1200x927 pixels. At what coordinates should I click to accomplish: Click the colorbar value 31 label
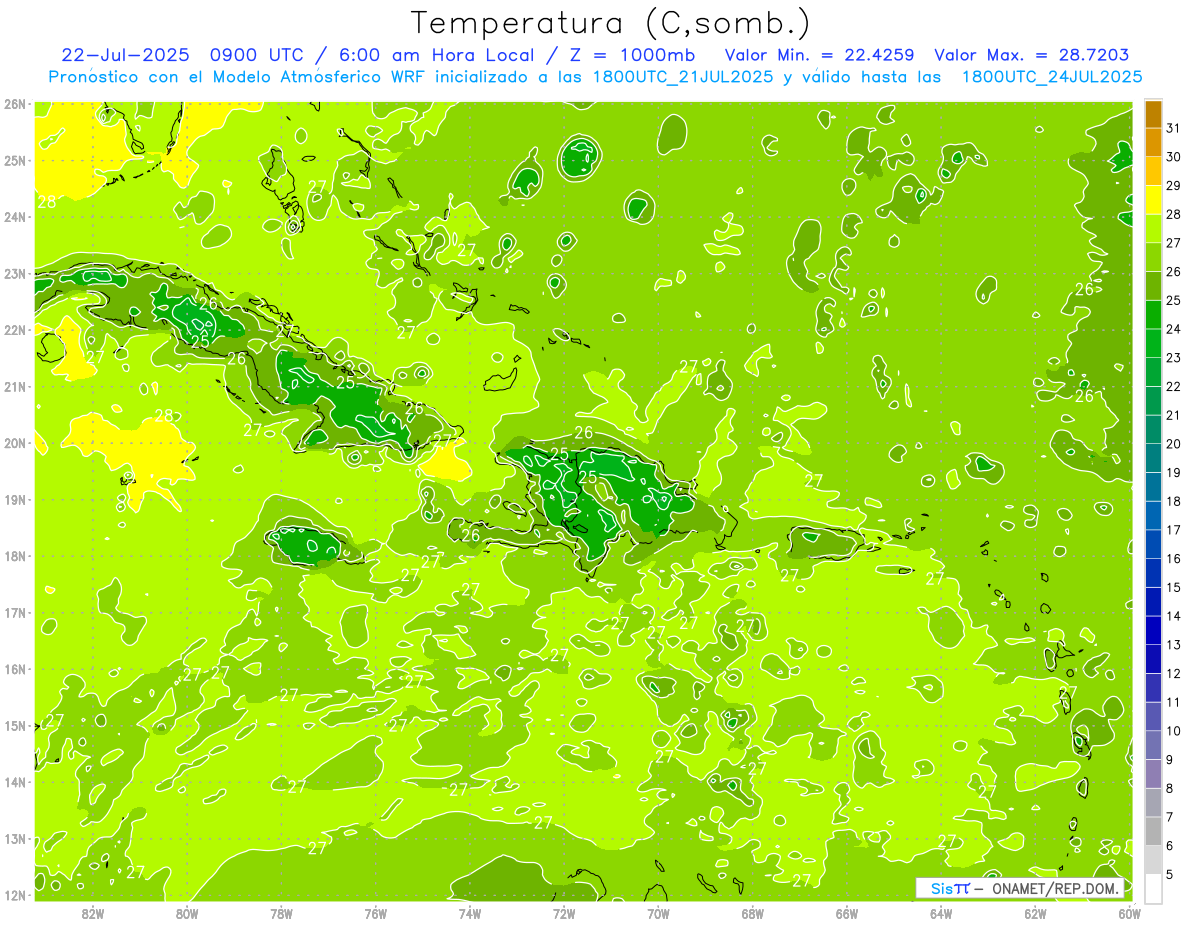1174,128
